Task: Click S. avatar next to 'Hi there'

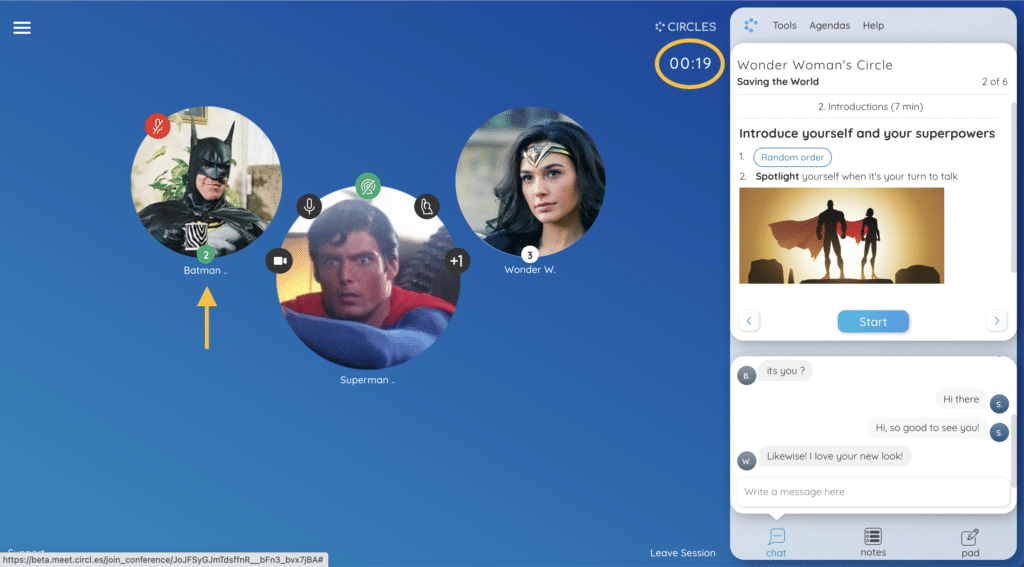Action: [999, 404]
